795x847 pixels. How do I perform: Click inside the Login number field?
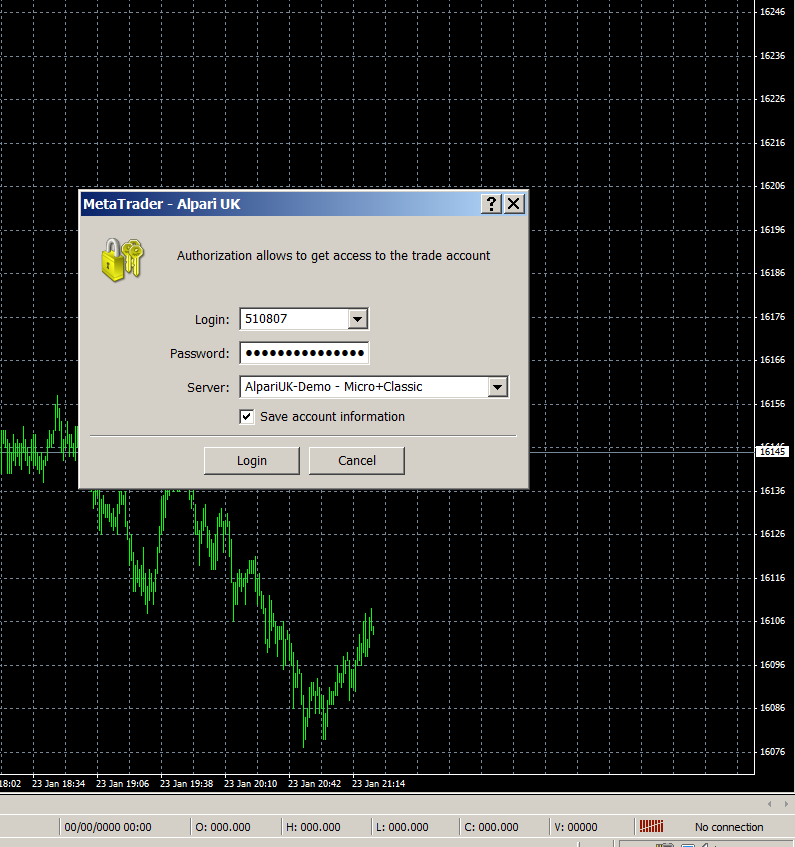(x=294, y=319)
